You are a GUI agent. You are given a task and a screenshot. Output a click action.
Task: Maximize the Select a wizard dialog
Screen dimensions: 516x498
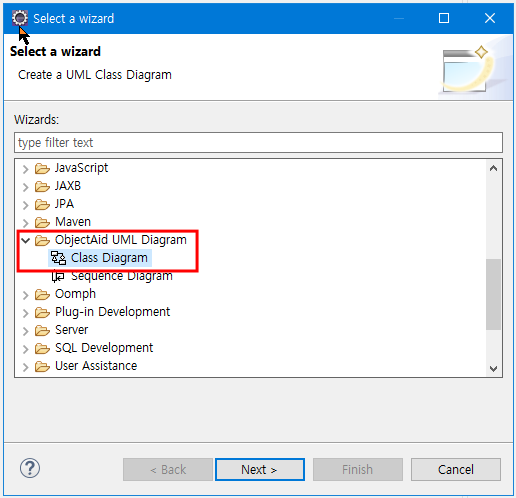[x=444, y=18]
